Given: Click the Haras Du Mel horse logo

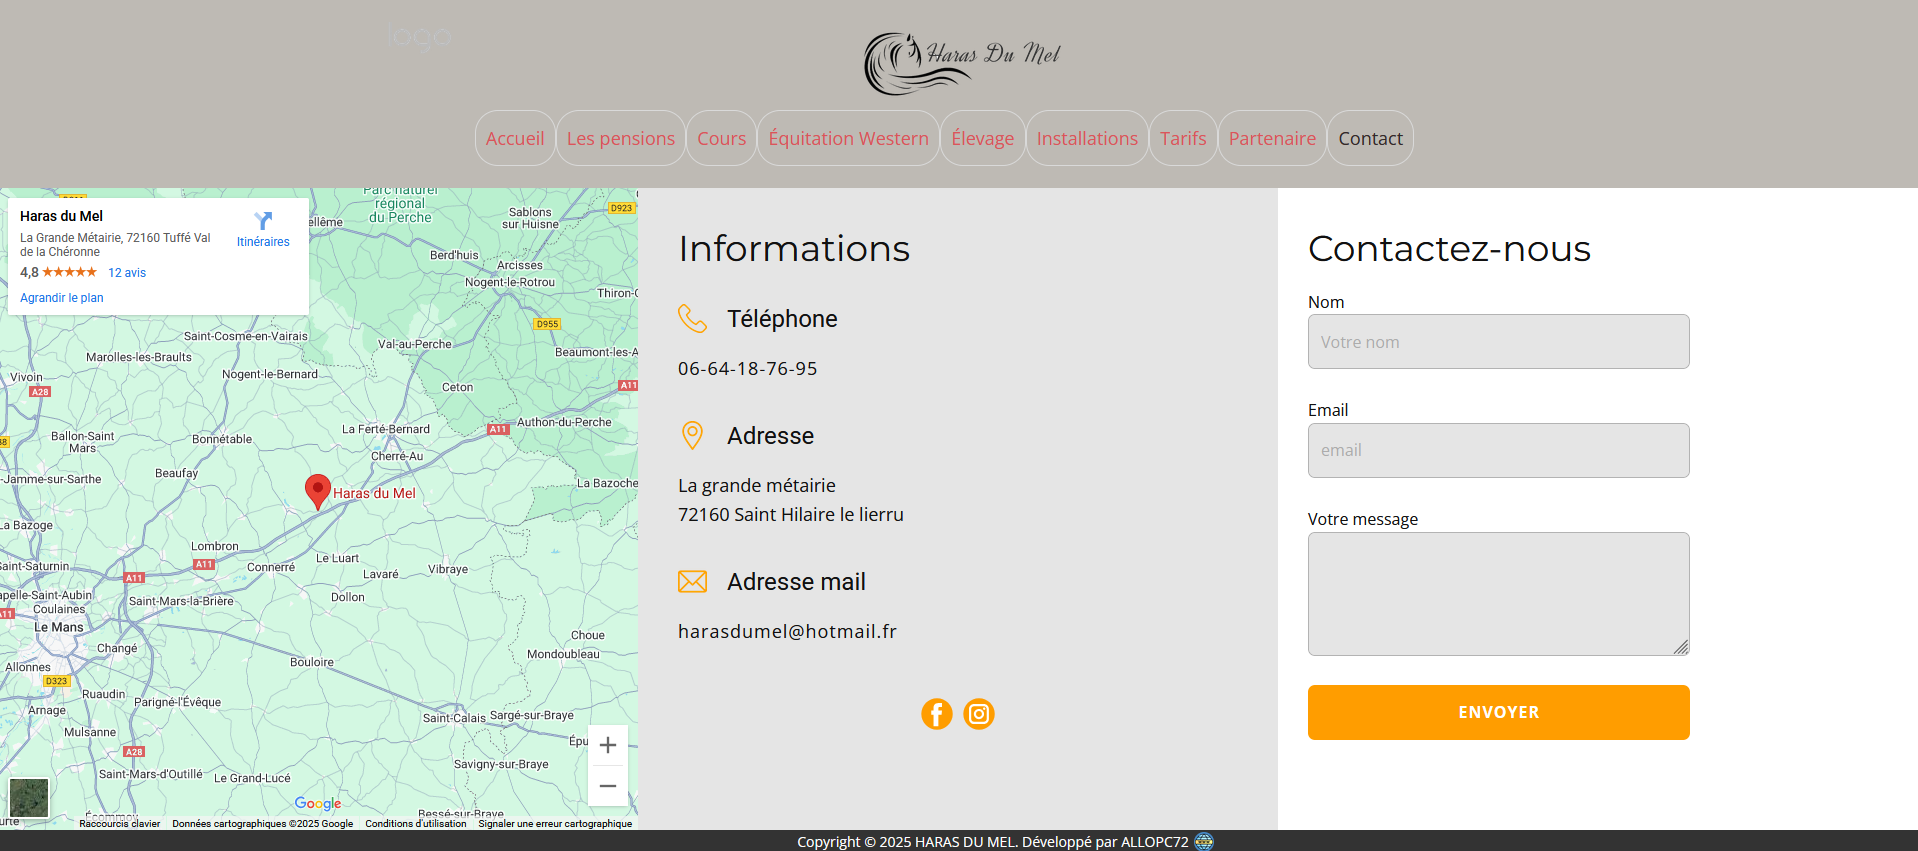Looking at the screenshot, I should coord(960,62).
